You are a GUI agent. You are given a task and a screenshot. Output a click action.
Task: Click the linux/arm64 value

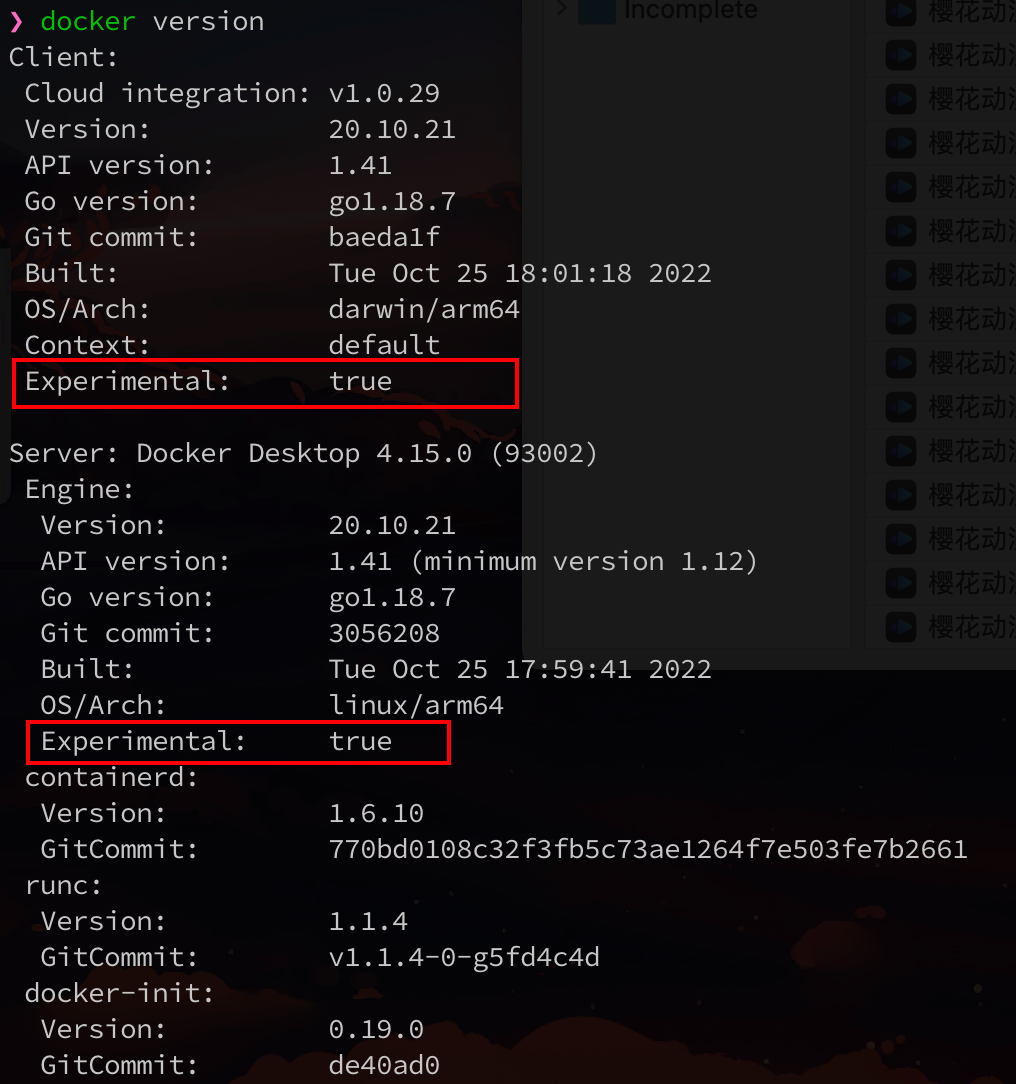[416, 705]
